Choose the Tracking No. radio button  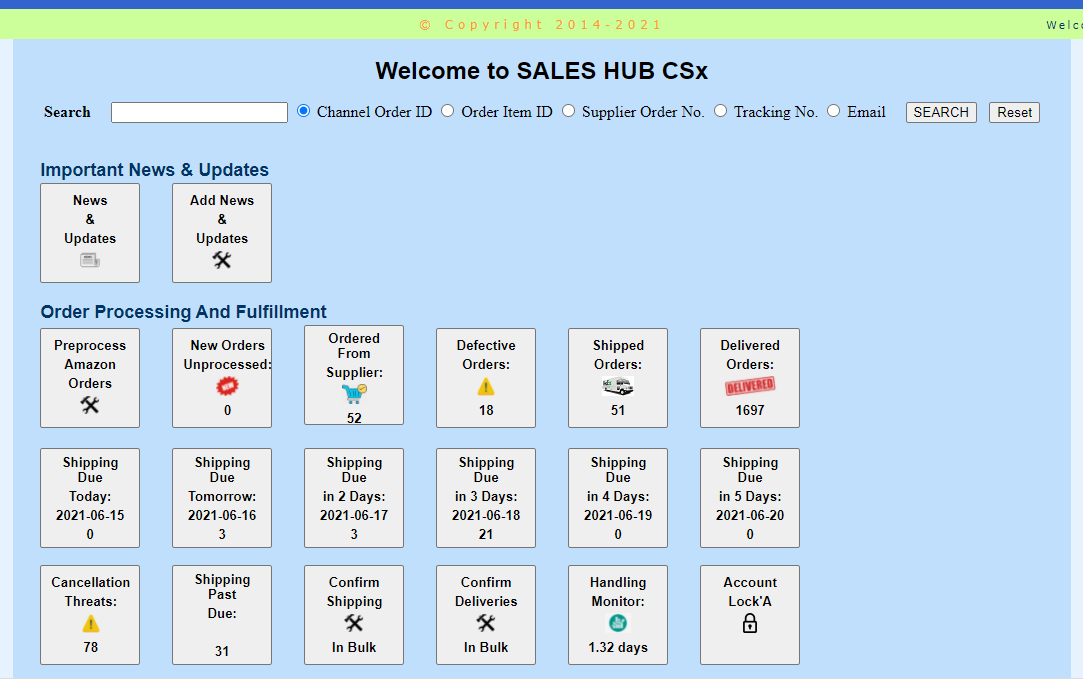tap(721, 111)
